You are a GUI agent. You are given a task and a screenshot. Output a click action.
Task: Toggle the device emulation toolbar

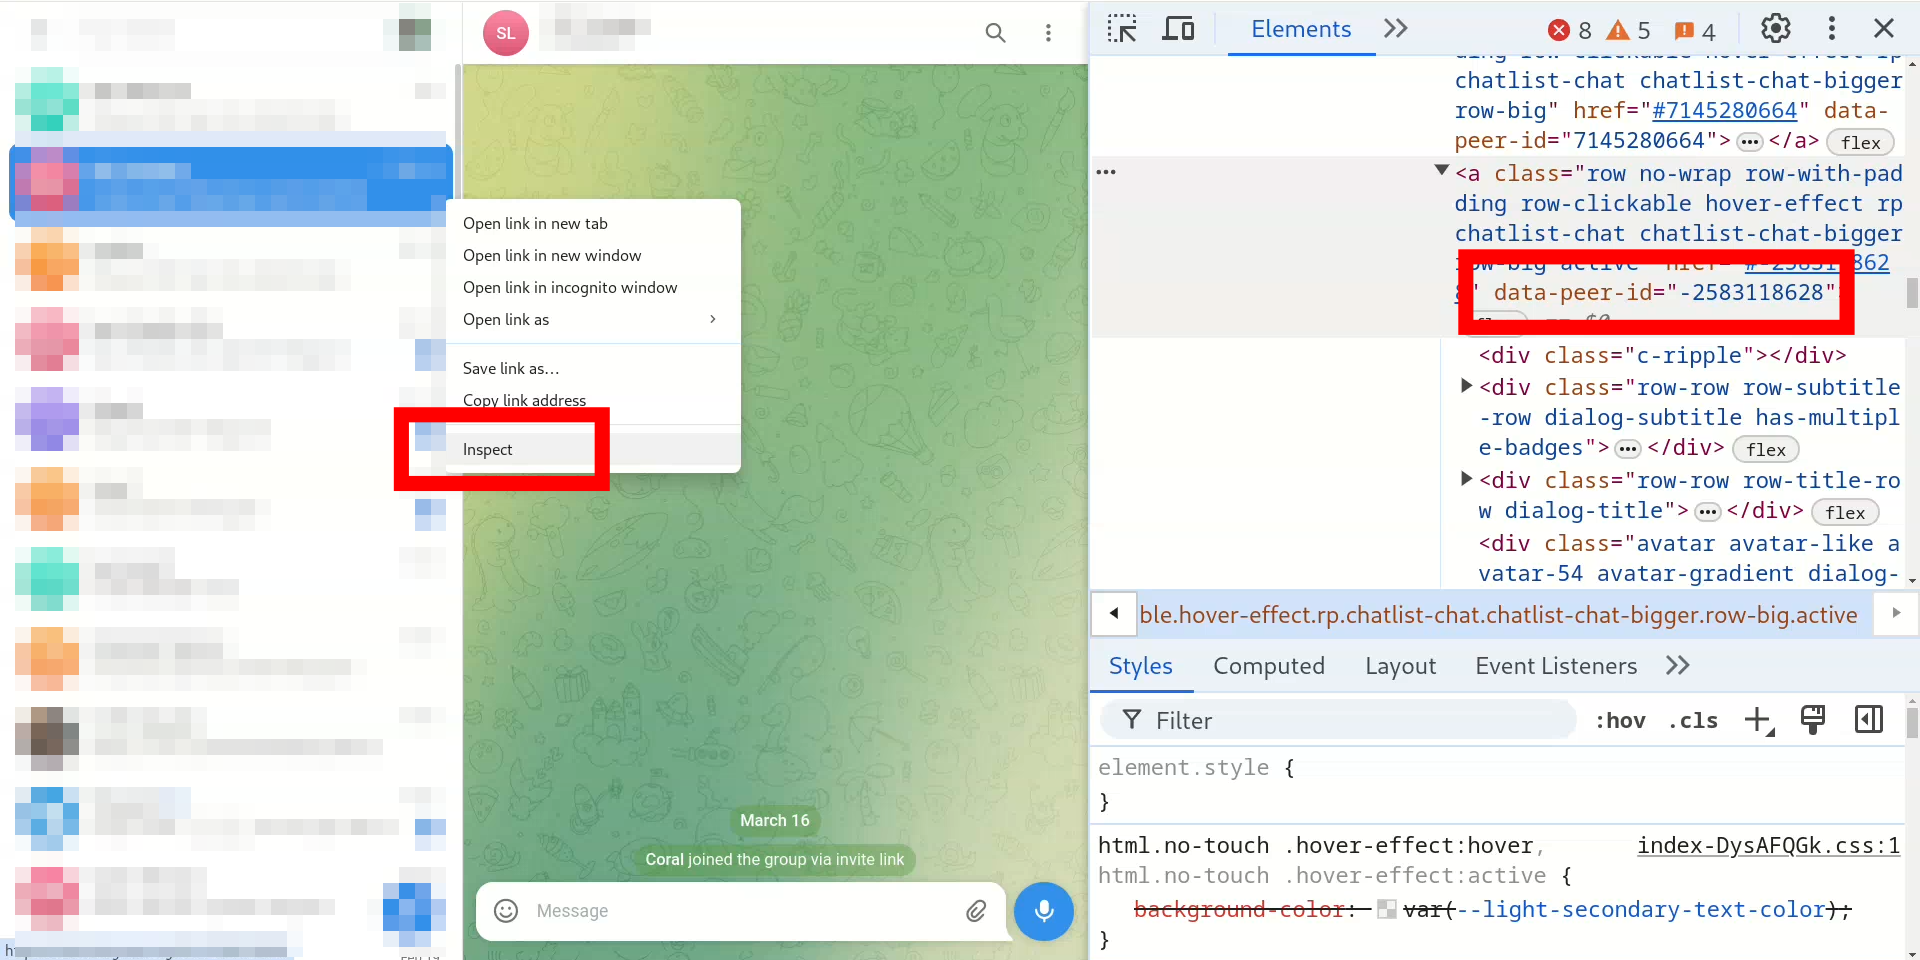coord(1178,29)
